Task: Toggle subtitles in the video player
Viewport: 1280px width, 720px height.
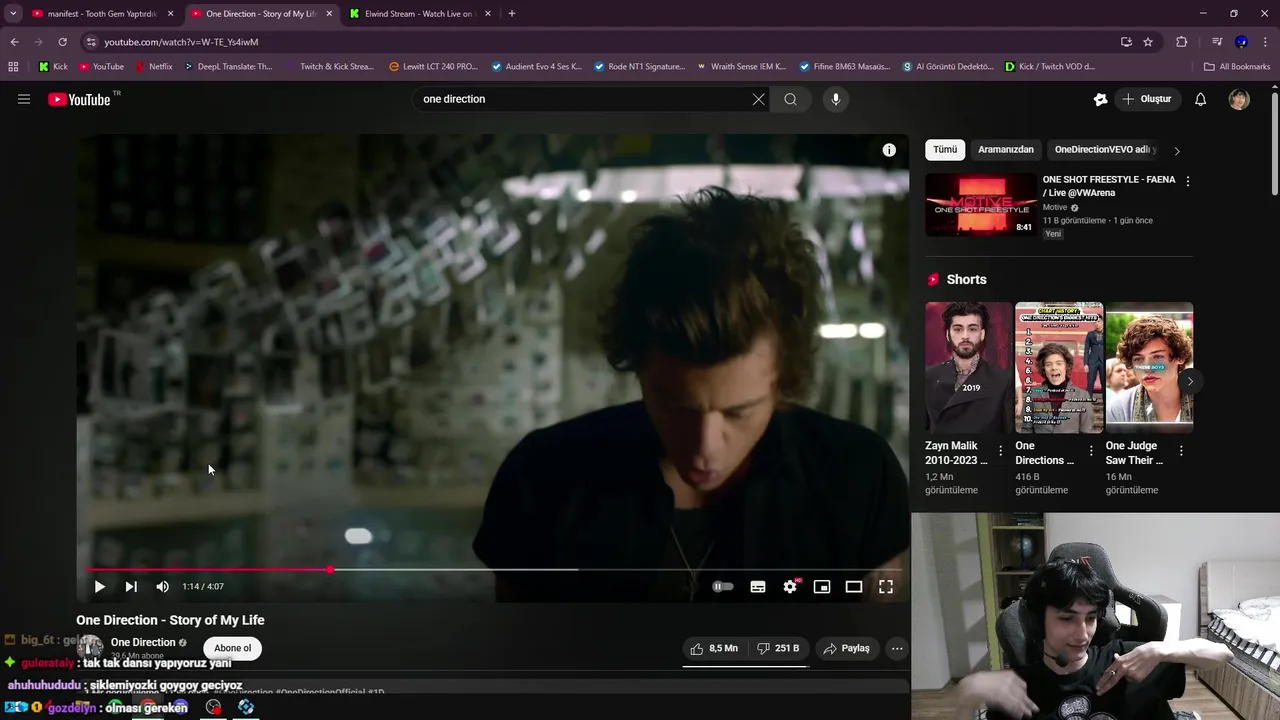Action: (x=758, y=587)
